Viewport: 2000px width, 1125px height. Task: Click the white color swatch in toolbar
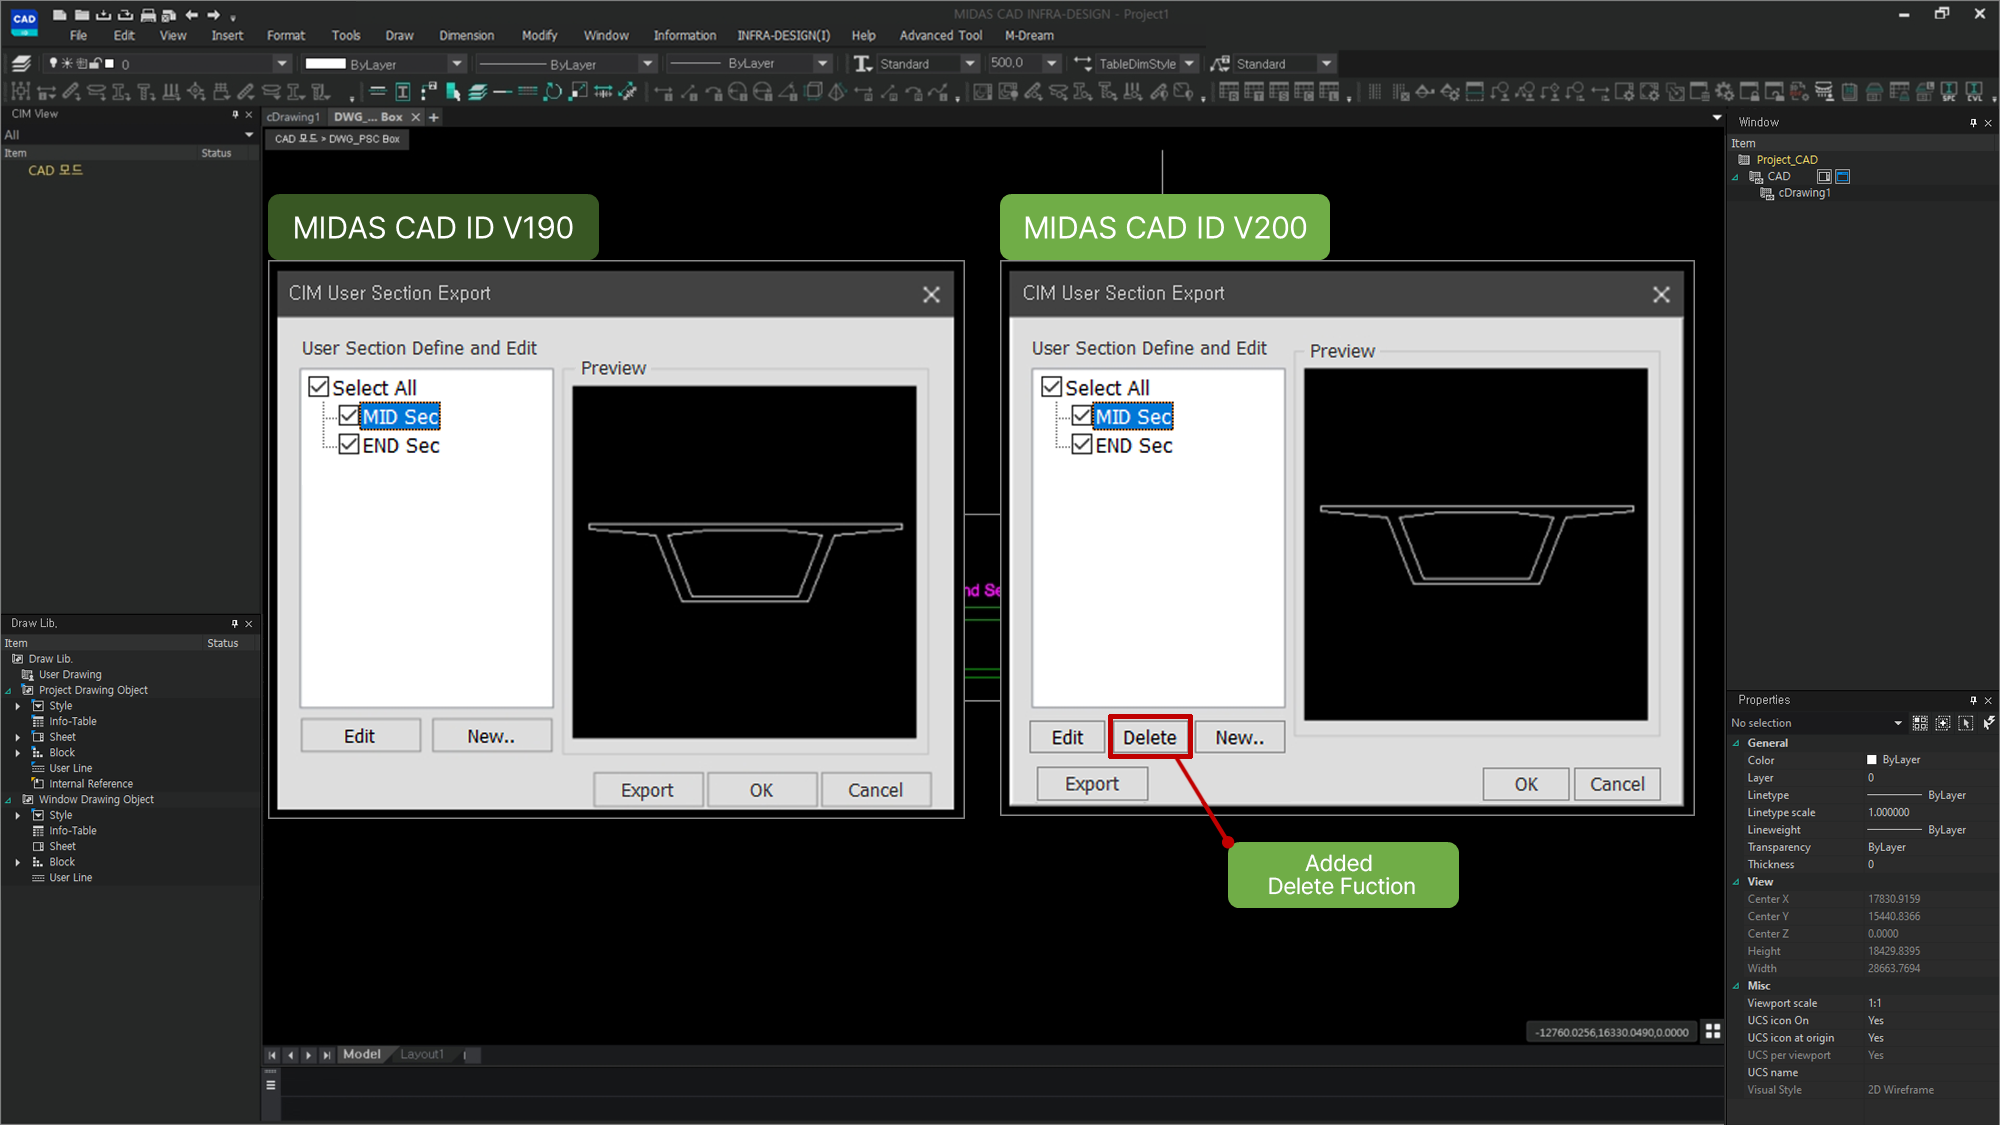pyautogui.click(x=325, y=63)
